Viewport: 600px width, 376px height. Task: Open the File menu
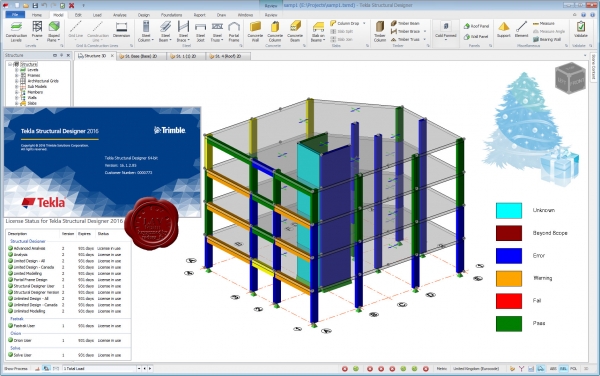15,15
